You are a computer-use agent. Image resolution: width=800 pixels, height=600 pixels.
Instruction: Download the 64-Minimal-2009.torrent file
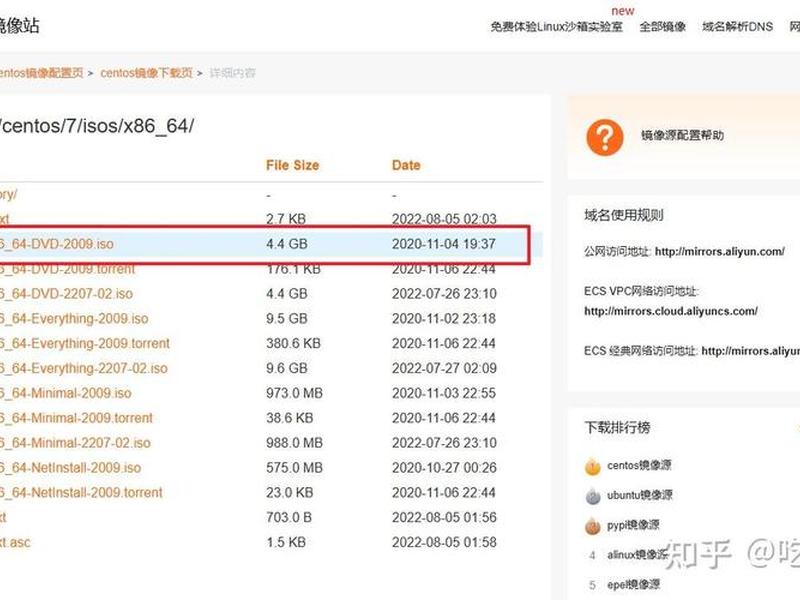pyautogui.click(x=77, y=418)
